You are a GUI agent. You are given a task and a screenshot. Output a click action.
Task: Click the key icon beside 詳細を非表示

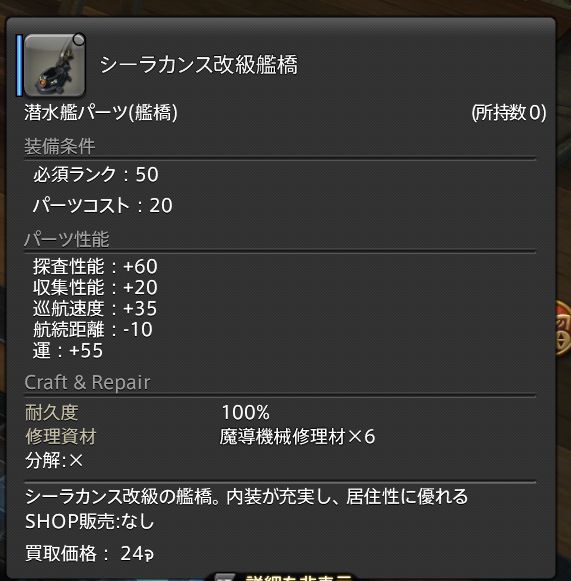point(225,577)
